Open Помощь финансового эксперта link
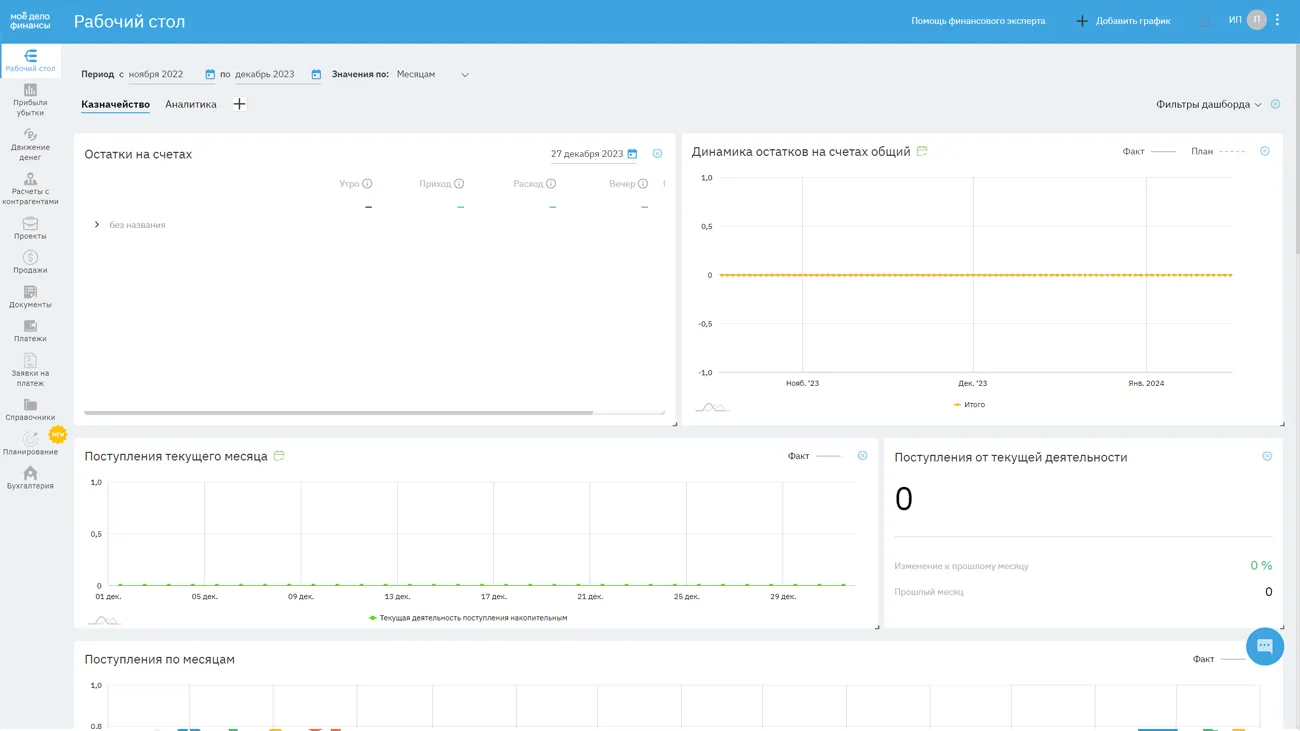 pos(977,21)
